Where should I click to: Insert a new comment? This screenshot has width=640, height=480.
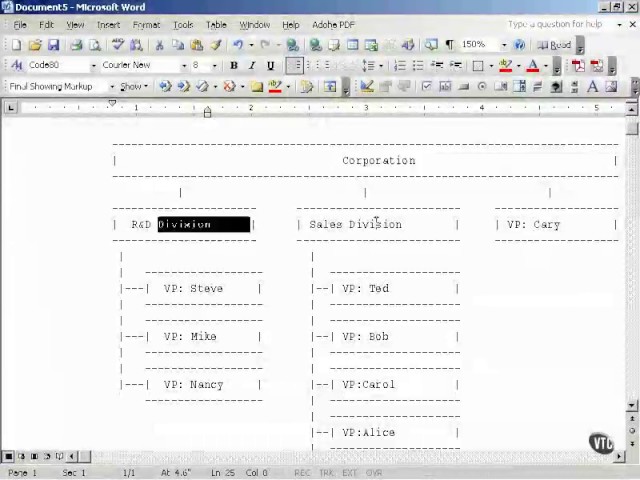[x=257, y=87]
